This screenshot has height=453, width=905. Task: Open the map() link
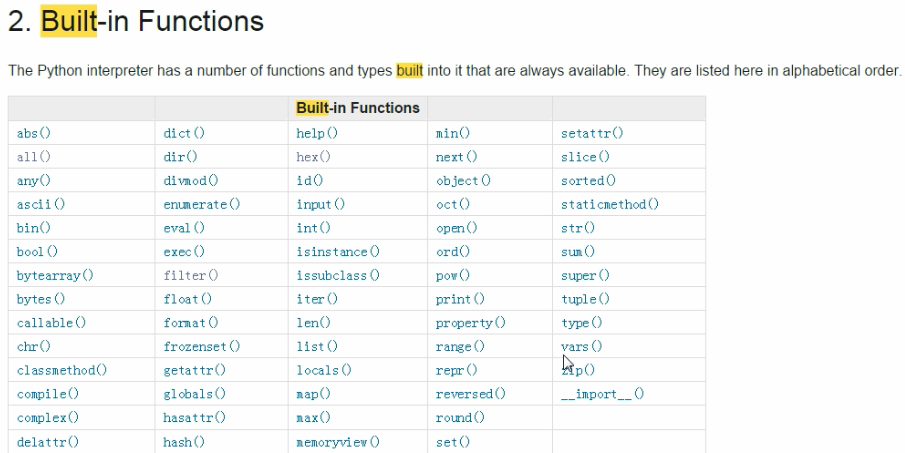click(314, 394)
